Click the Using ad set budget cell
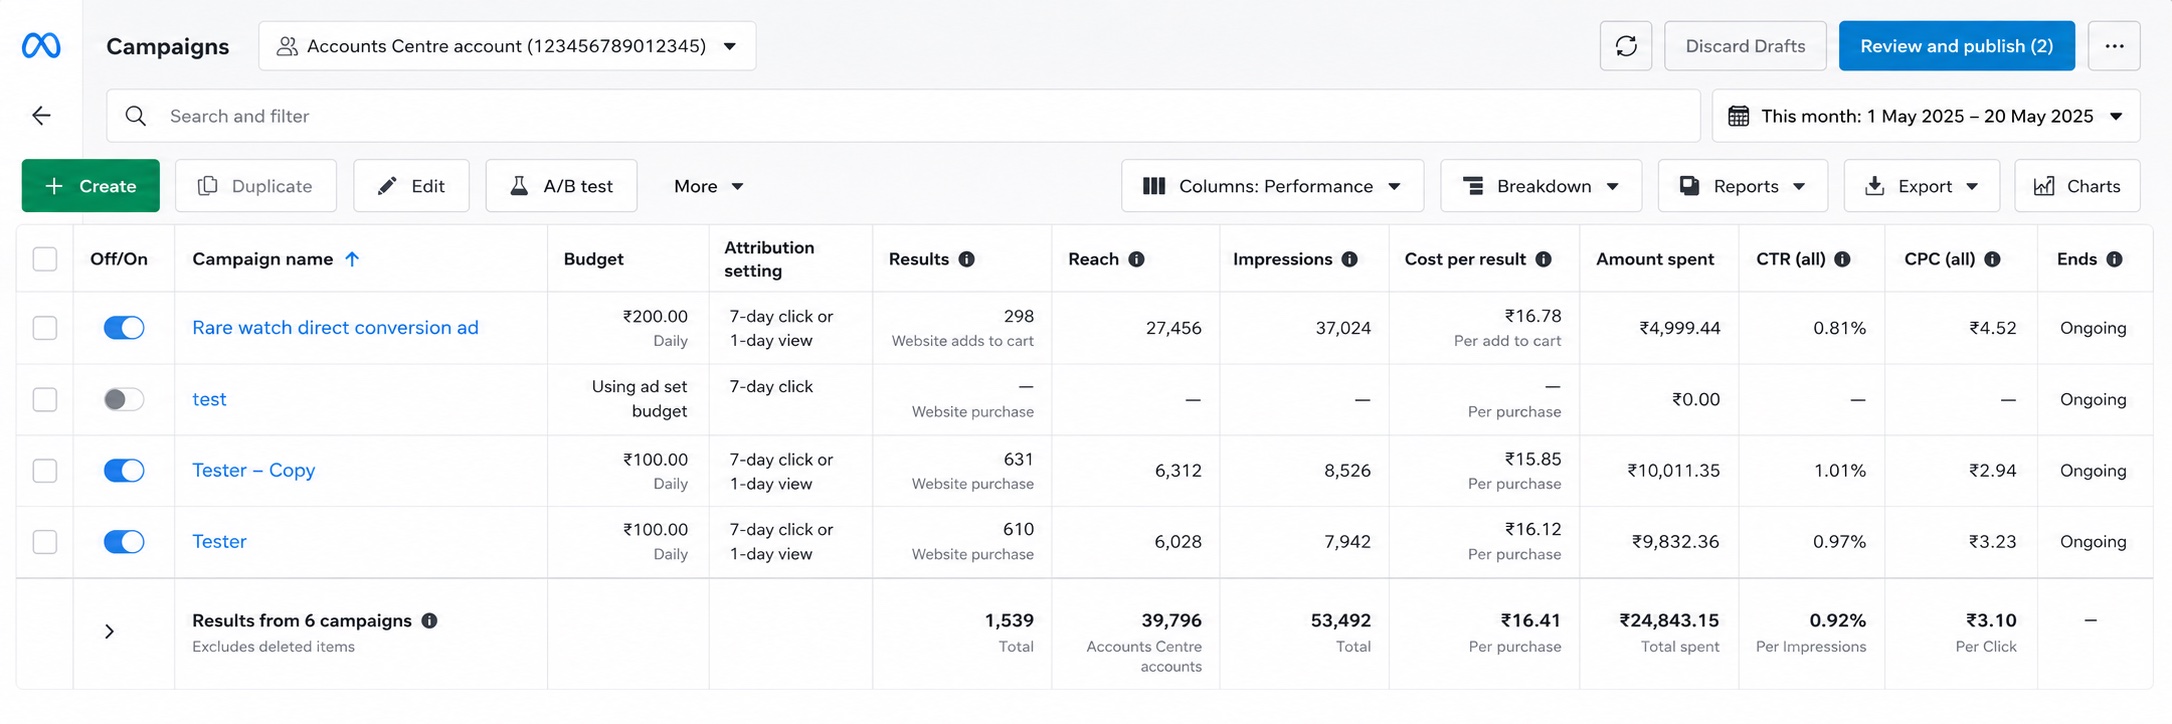The image size is (2172, 724). click(x=639, y=399)
